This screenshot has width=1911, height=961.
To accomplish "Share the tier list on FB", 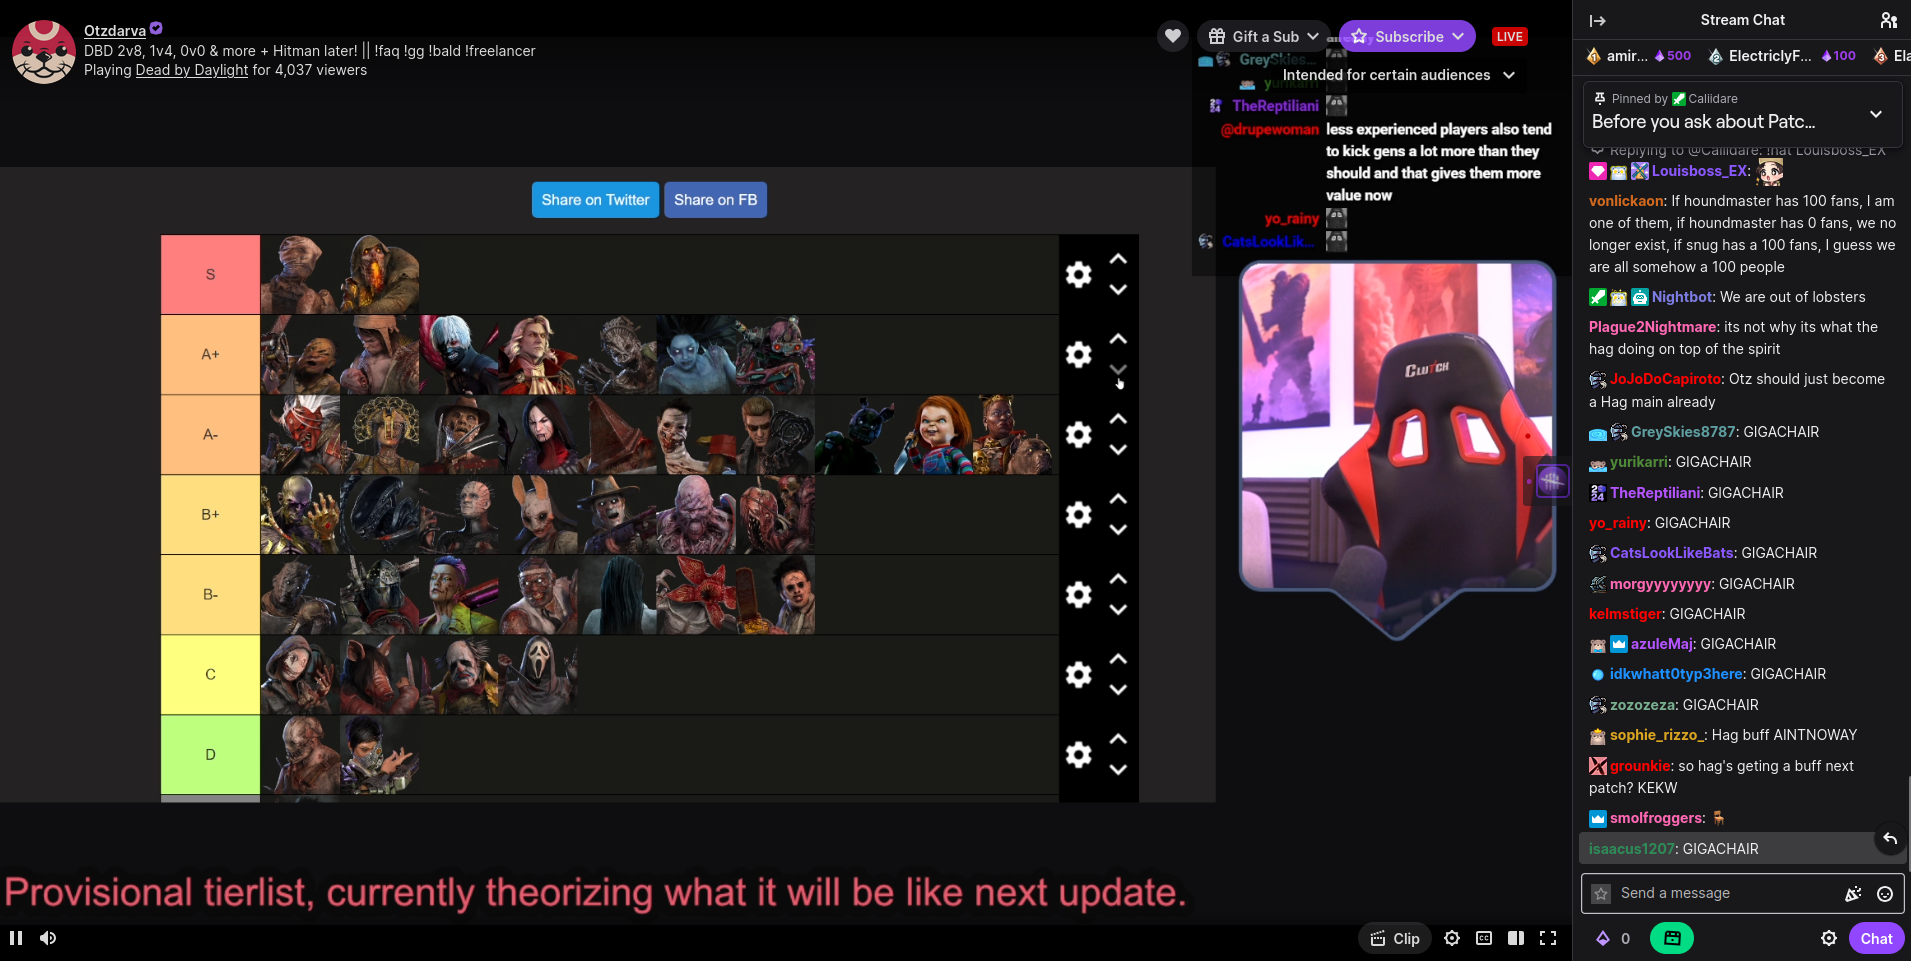I will (x=716, y=200).
